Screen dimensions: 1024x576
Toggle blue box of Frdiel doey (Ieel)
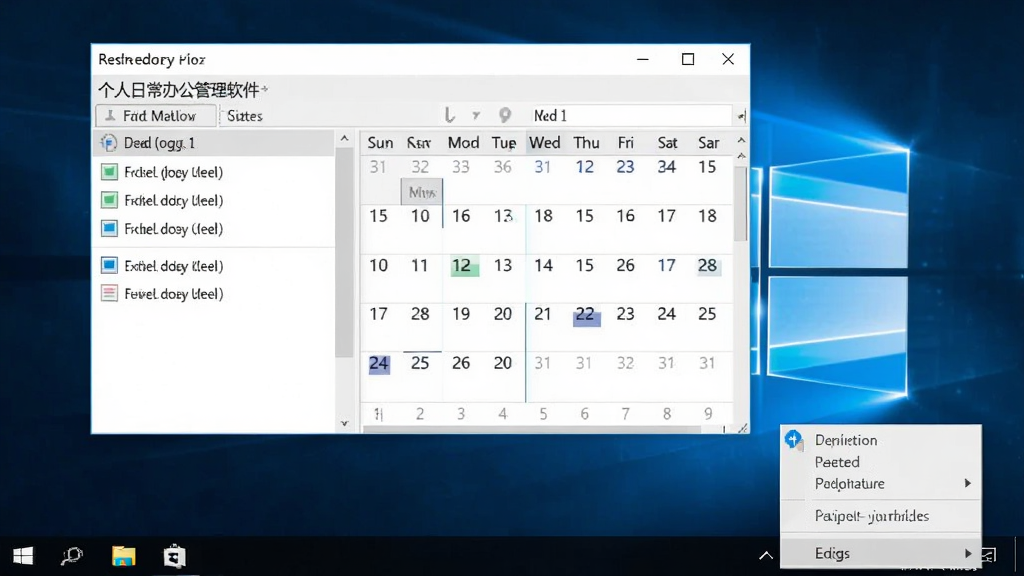pyautogui.click(x=109, y=229)
